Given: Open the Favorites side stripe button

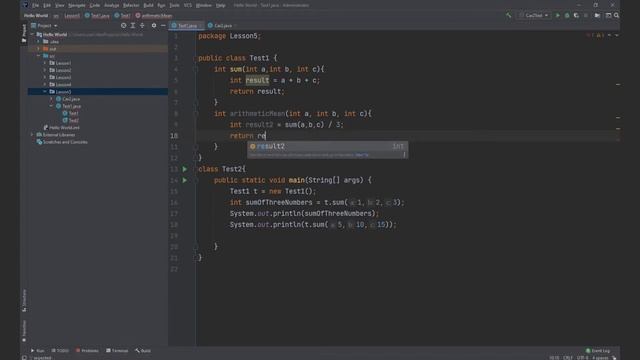Looking at the screenshot, I should click(x=24, y=331).
